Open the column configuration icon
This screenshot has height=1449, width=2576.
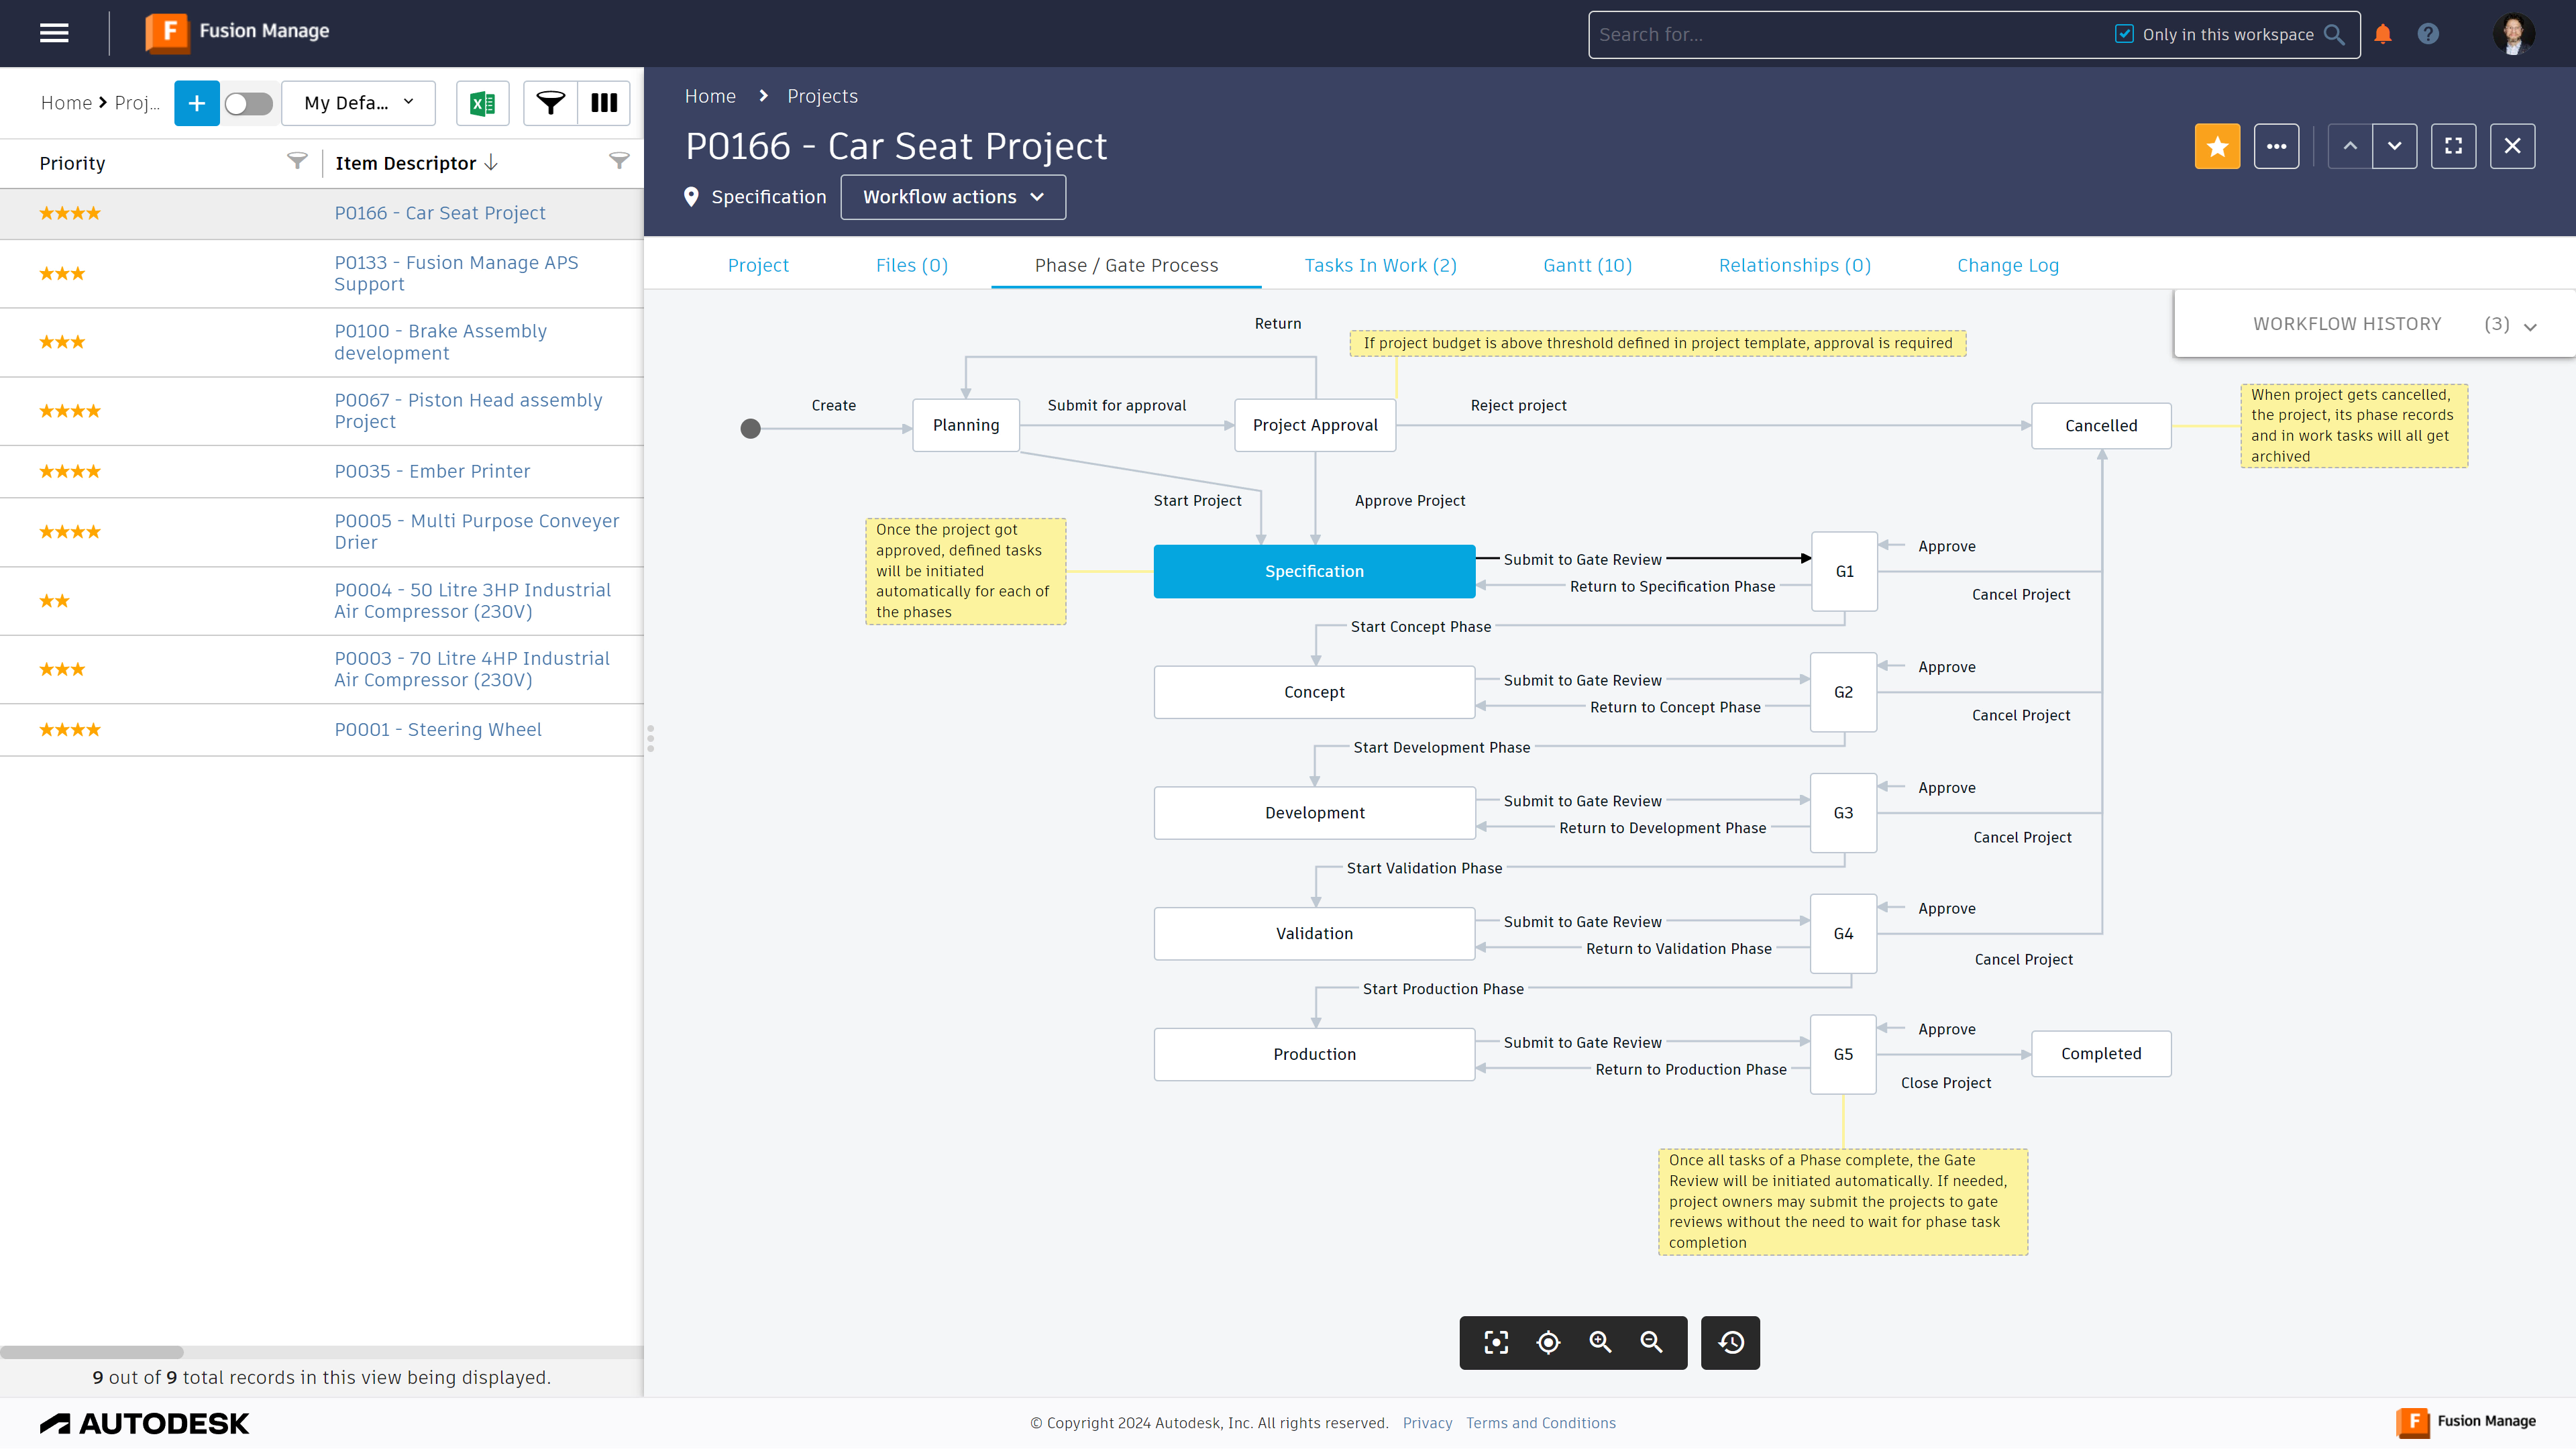tap(603, 103)
